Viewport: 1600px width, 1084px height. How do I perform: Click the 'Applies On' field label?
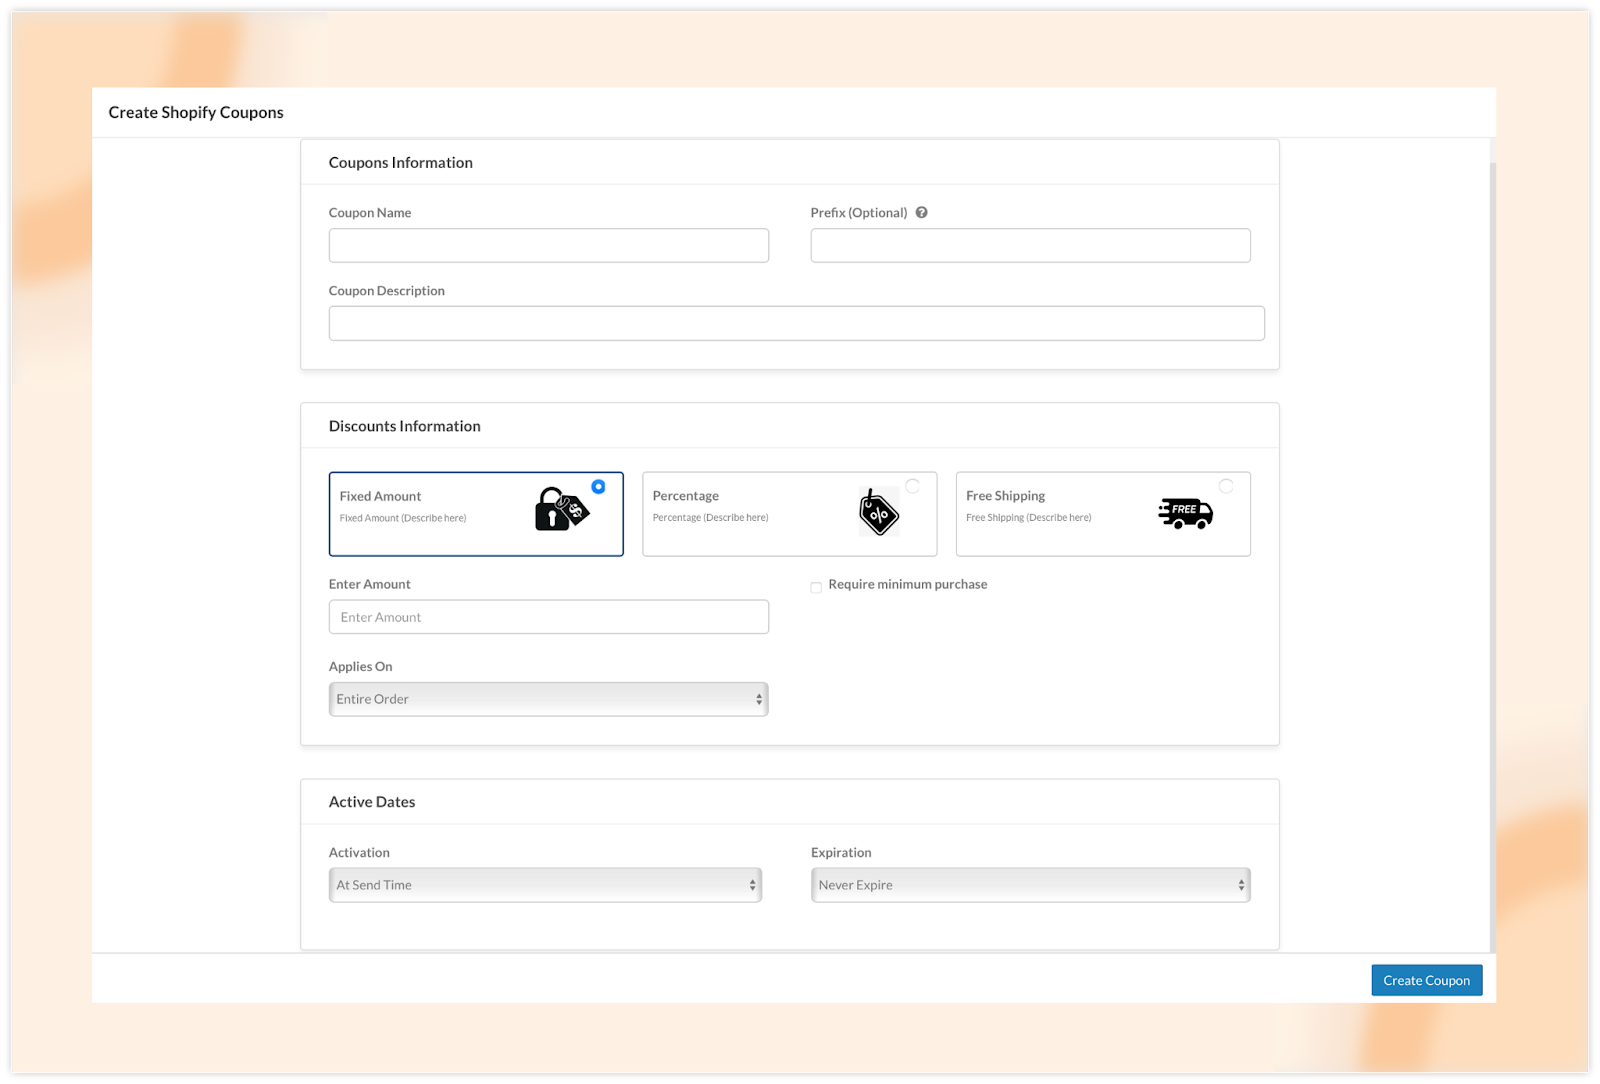click(x=361, y=667)
